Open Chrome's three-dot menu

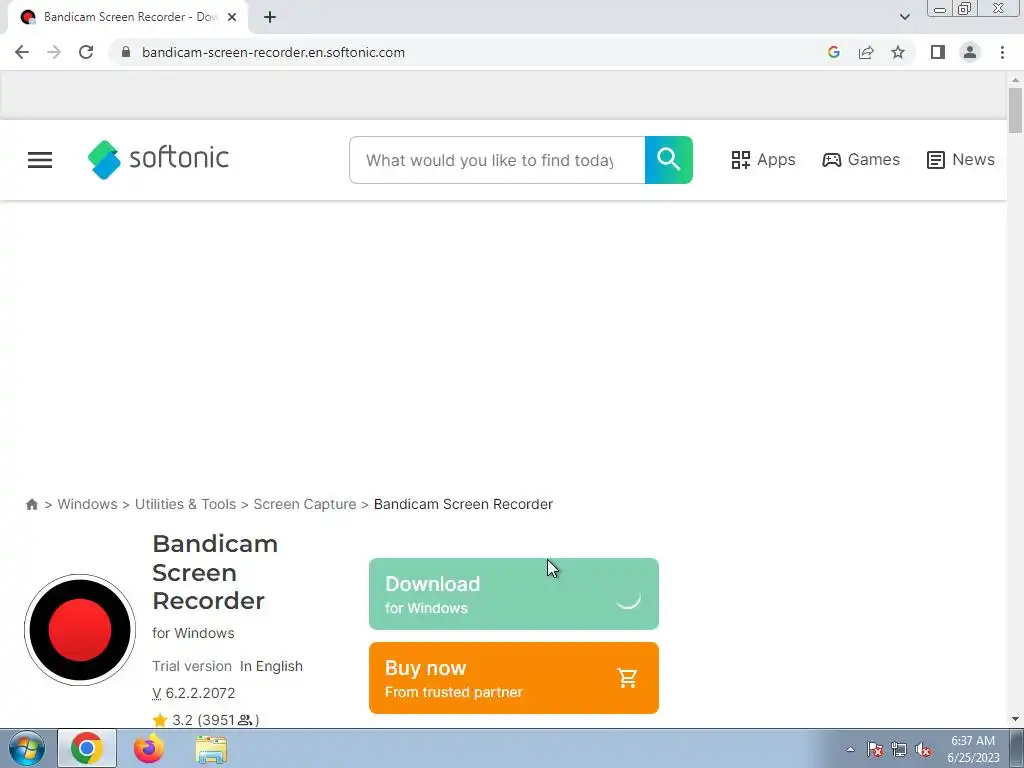click(1002, 52)
